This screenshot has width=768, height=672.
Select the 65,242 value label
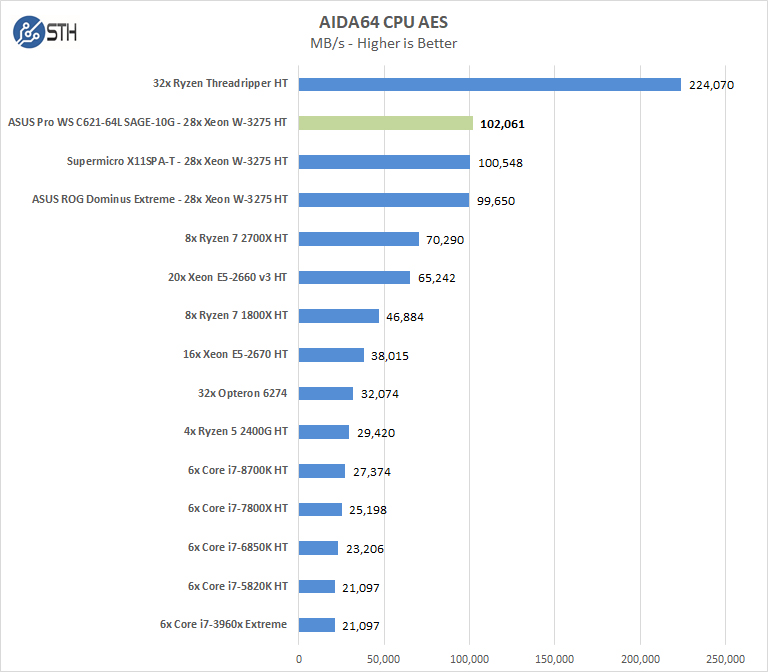pyautogui.click(x=436, y=279)
